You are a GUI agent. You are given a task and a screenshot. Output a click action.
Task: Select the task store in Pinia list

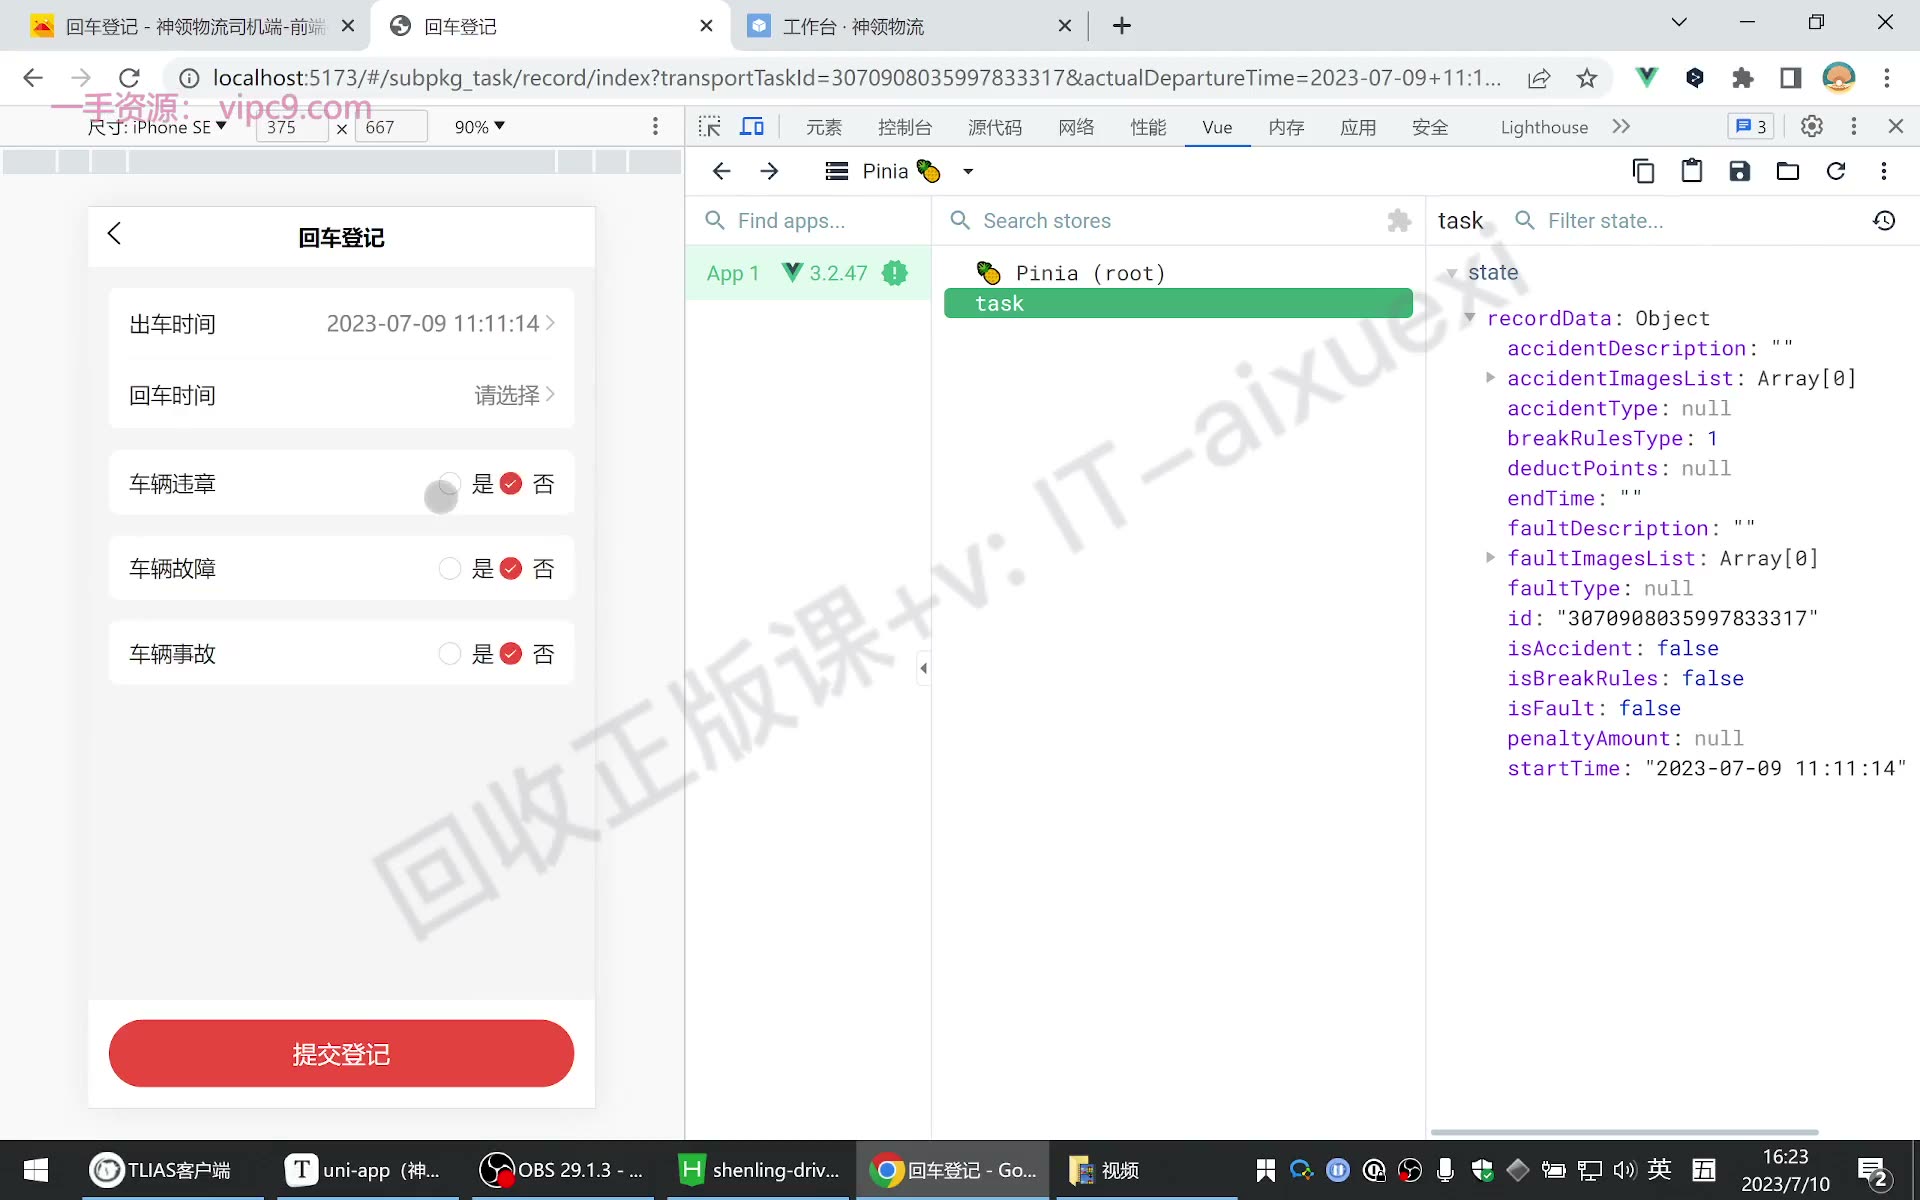(1178, 304)
